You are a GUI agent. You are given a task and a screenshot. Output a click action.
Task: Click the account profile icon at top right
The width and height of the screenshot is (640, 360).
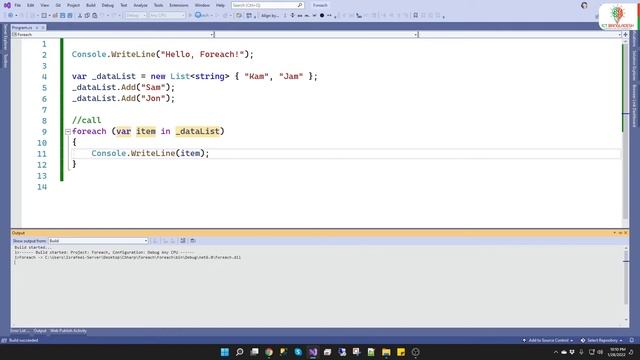tap(584, 5)
